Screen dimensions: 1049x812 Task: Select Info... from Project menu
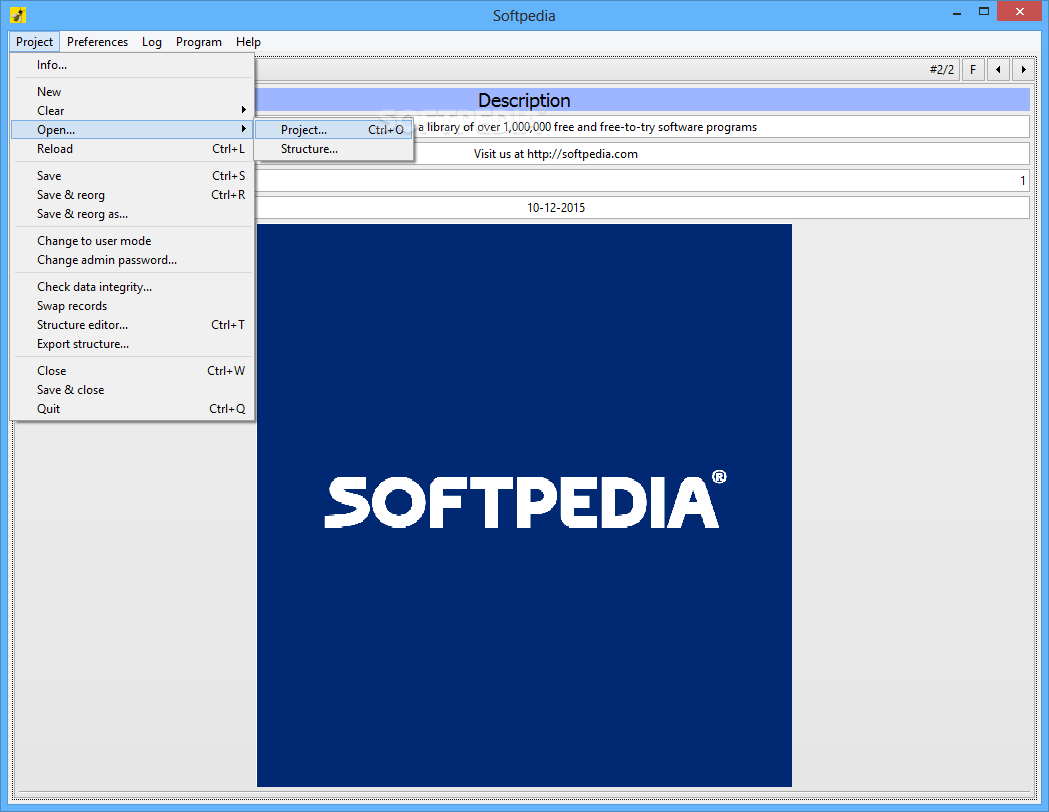coord(132,65)
